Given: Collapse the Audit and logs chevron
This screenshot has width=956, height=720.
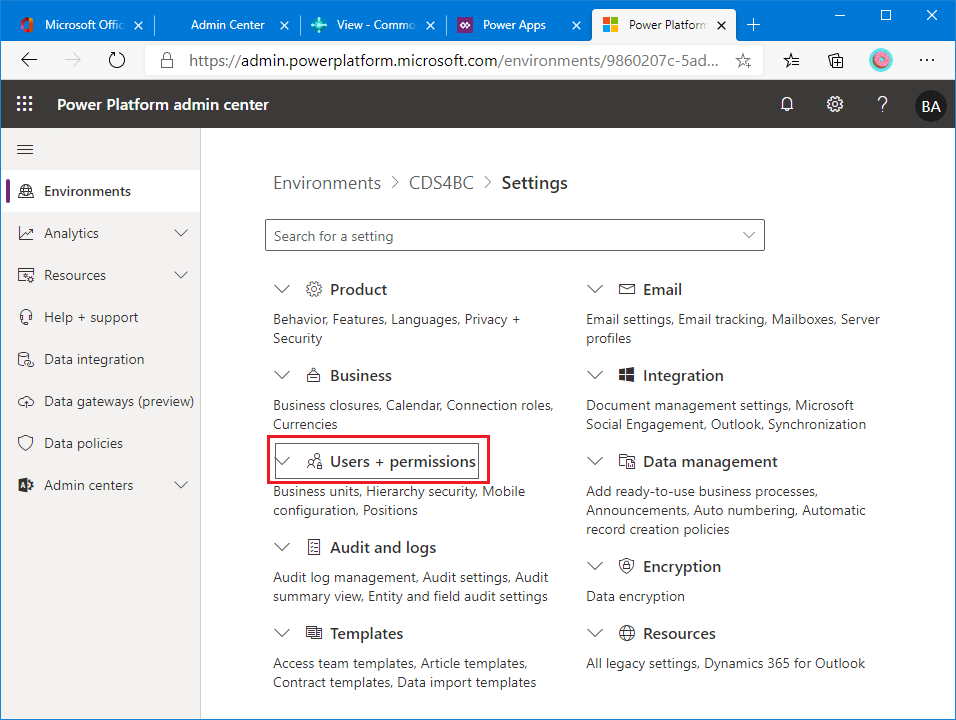Looking at the screenshot, I should tap(282, 547).
